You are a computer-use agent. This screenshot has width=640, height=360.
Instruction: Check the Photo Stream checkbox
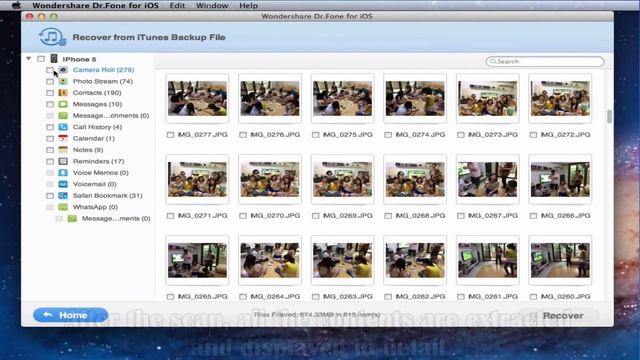point(50,82)
